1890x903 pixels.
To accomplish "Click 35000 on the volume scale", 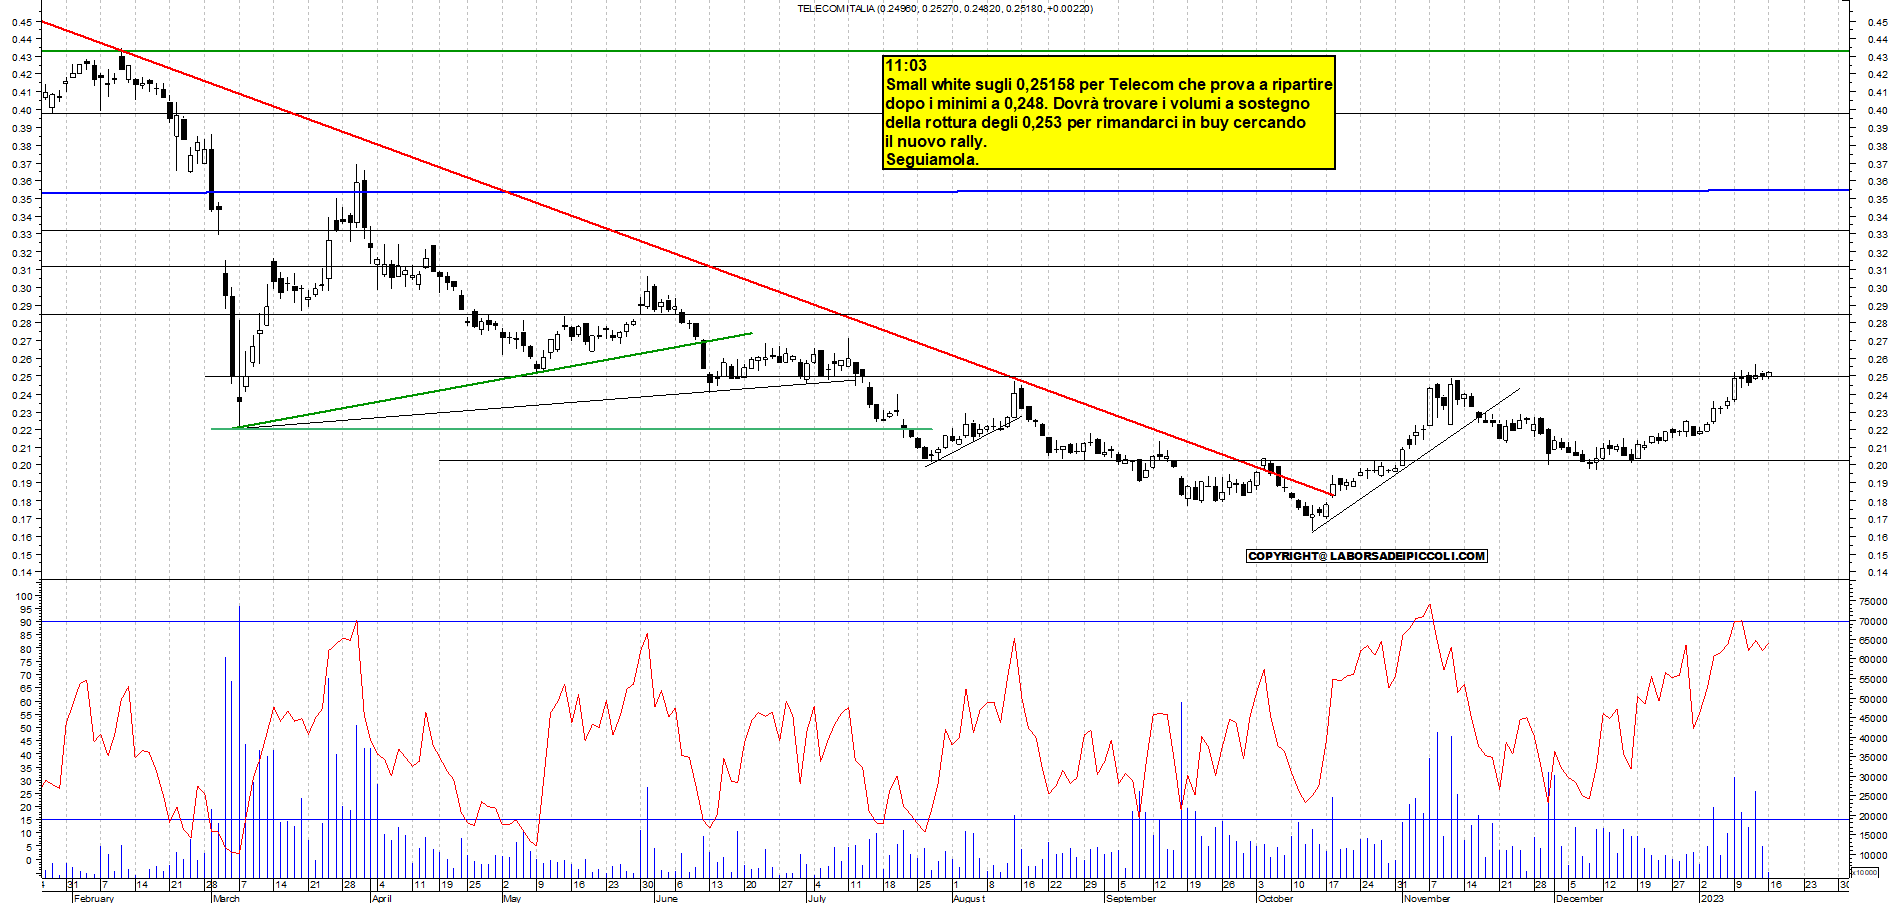I will pyautogui.click(x=1874, y=758).
